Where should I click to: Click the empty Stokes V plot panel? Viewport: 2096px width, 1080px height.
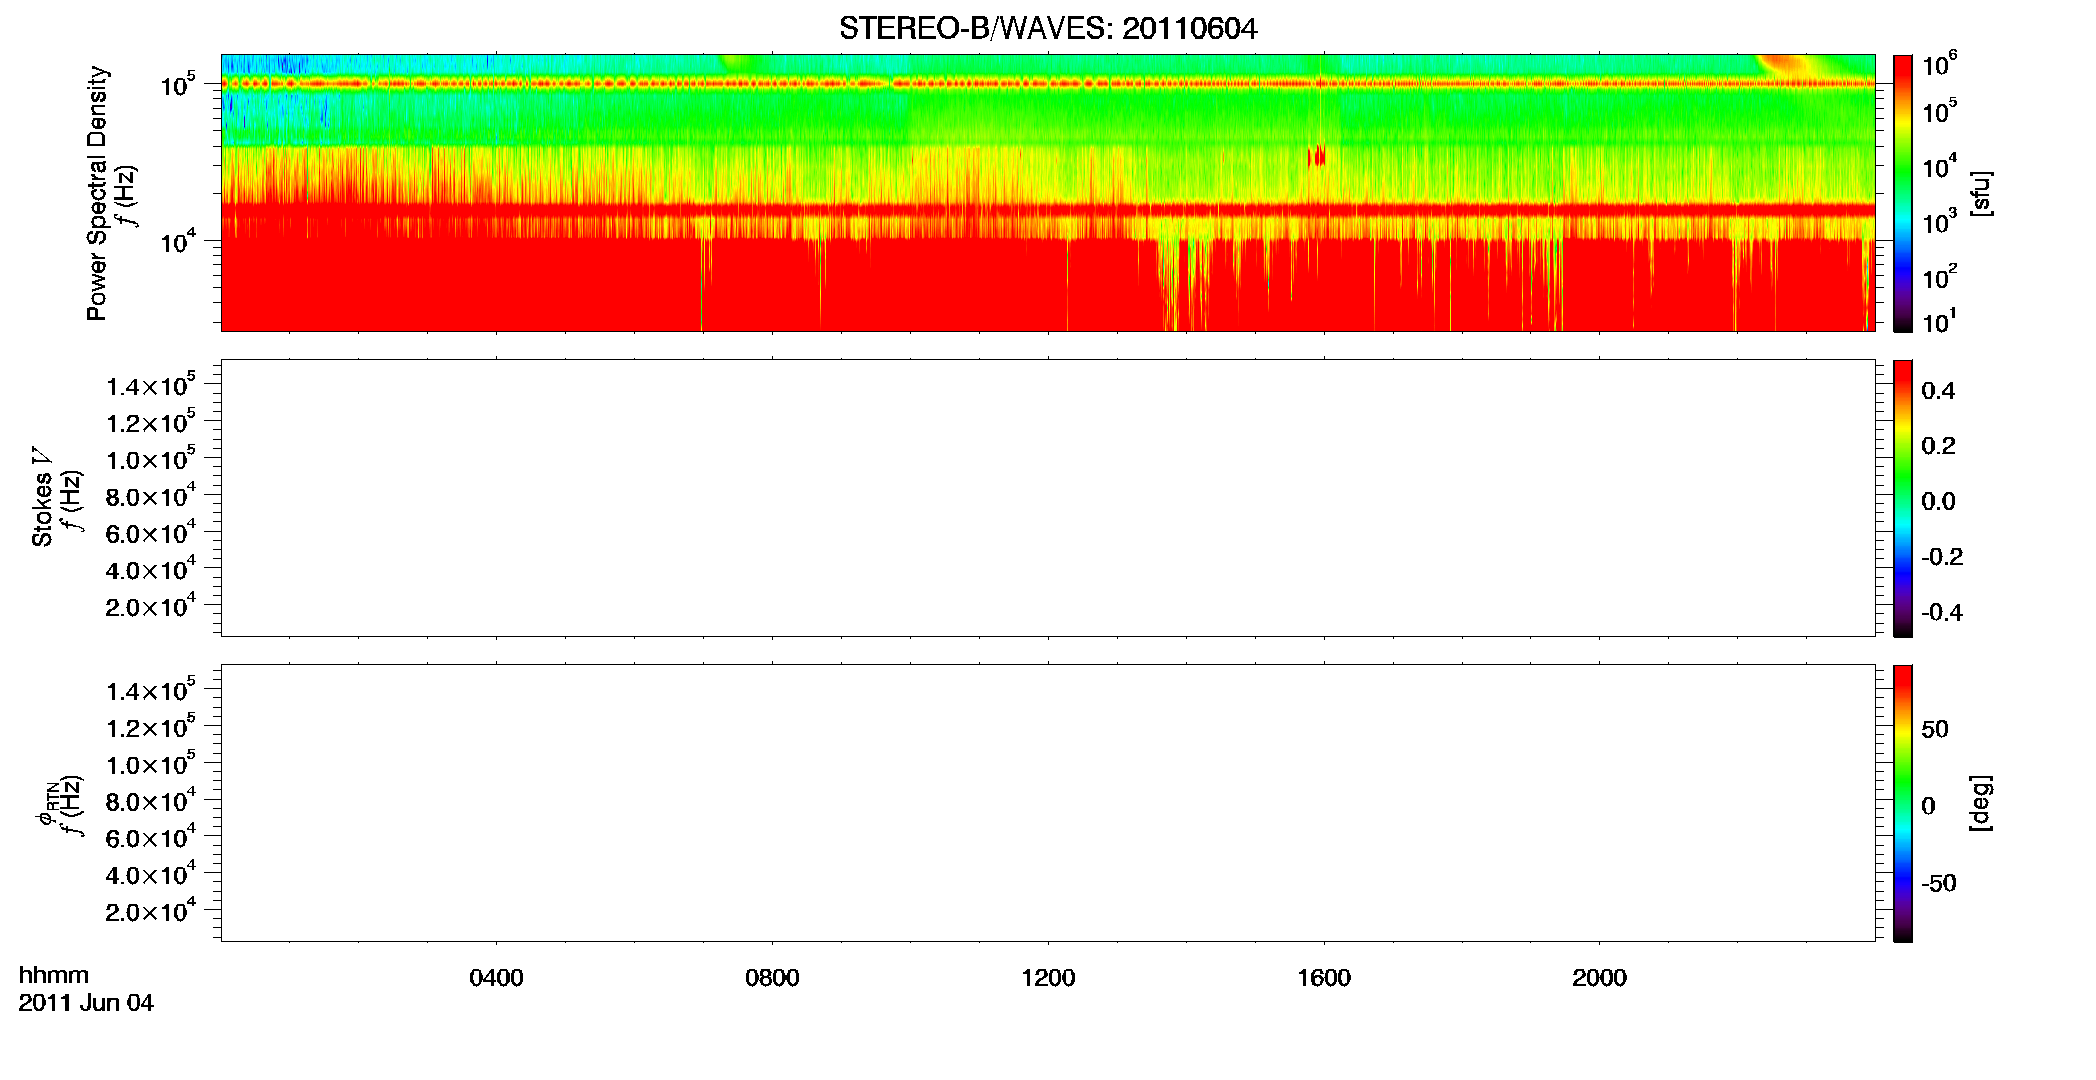[x=1048, y=498]
